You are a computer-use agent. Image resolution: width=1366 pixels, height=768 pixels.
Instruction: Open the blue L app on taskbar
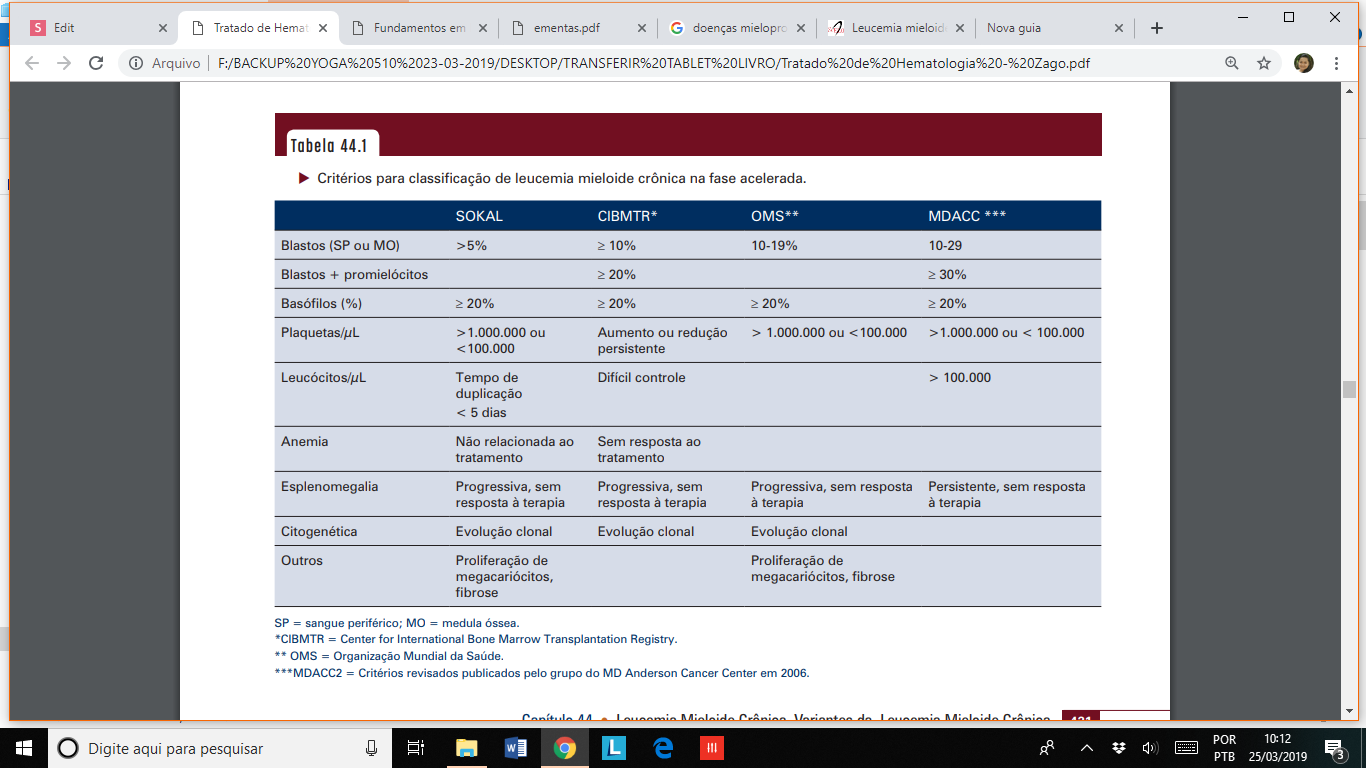tap(614, 748)
